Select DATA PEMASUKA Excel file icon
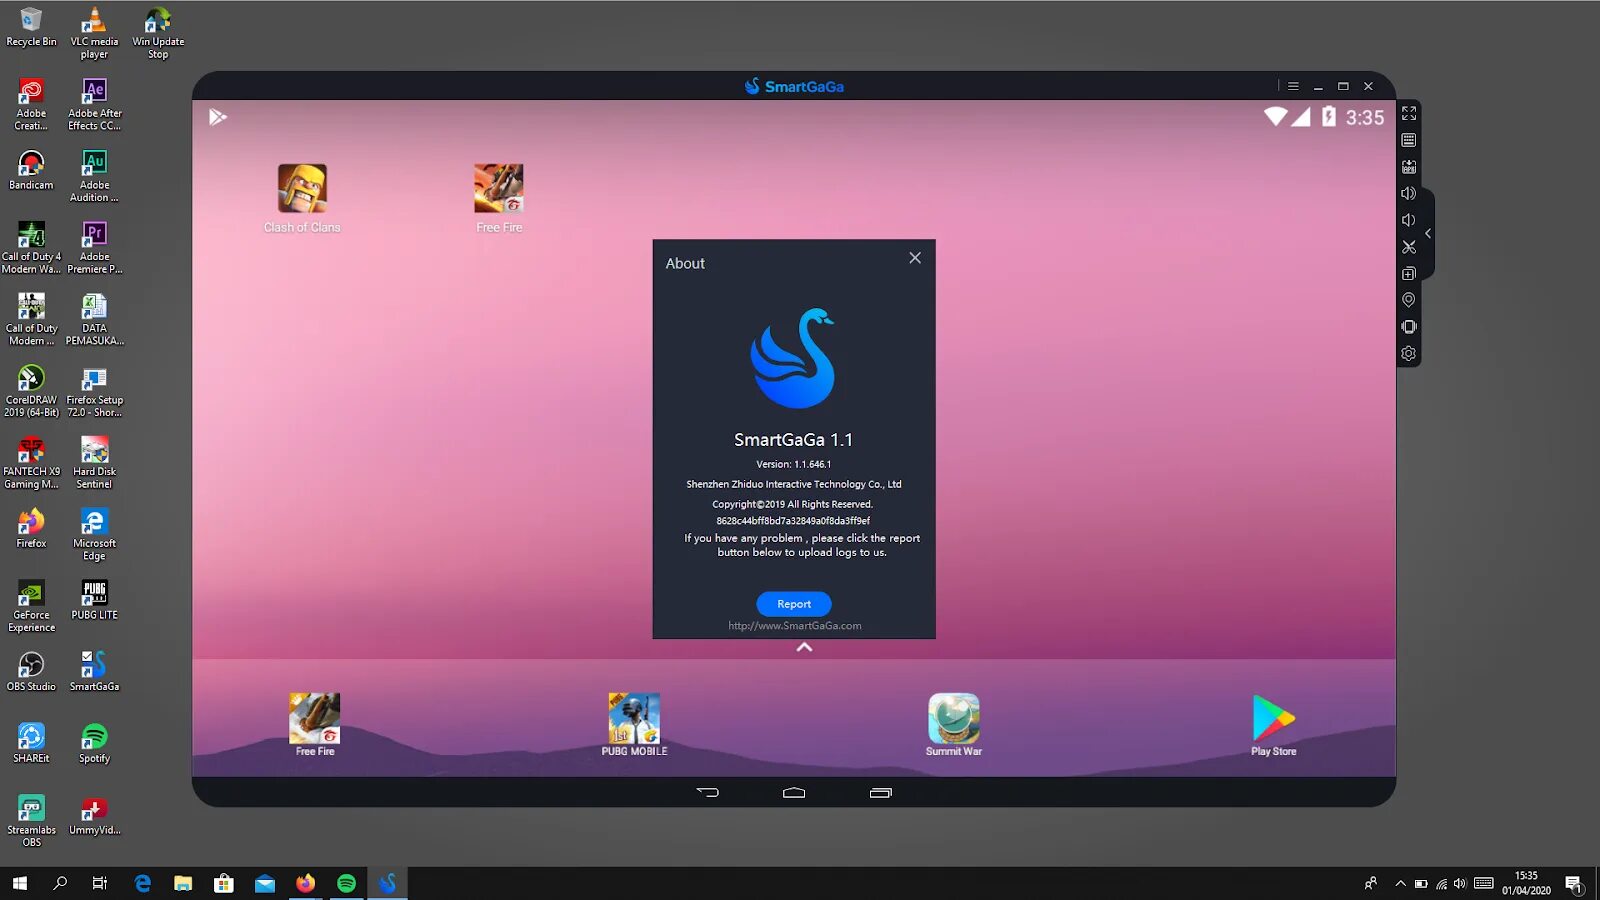 point(94,320)
